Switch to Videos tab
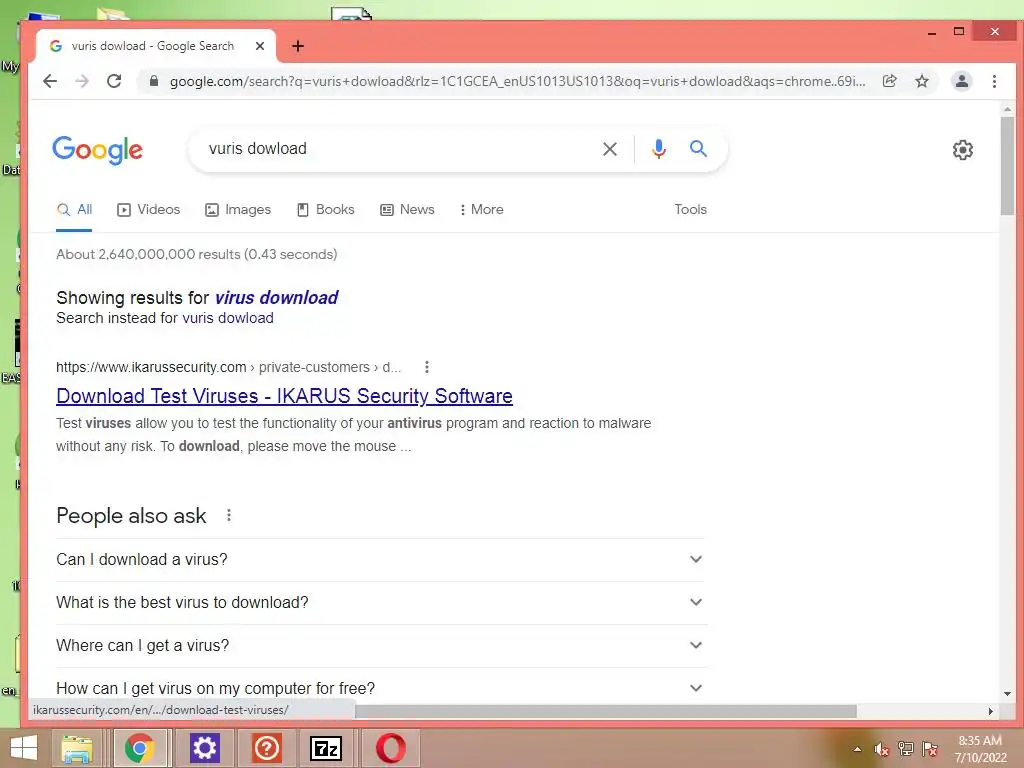The image size is (1024, 768). coord(148,210)
